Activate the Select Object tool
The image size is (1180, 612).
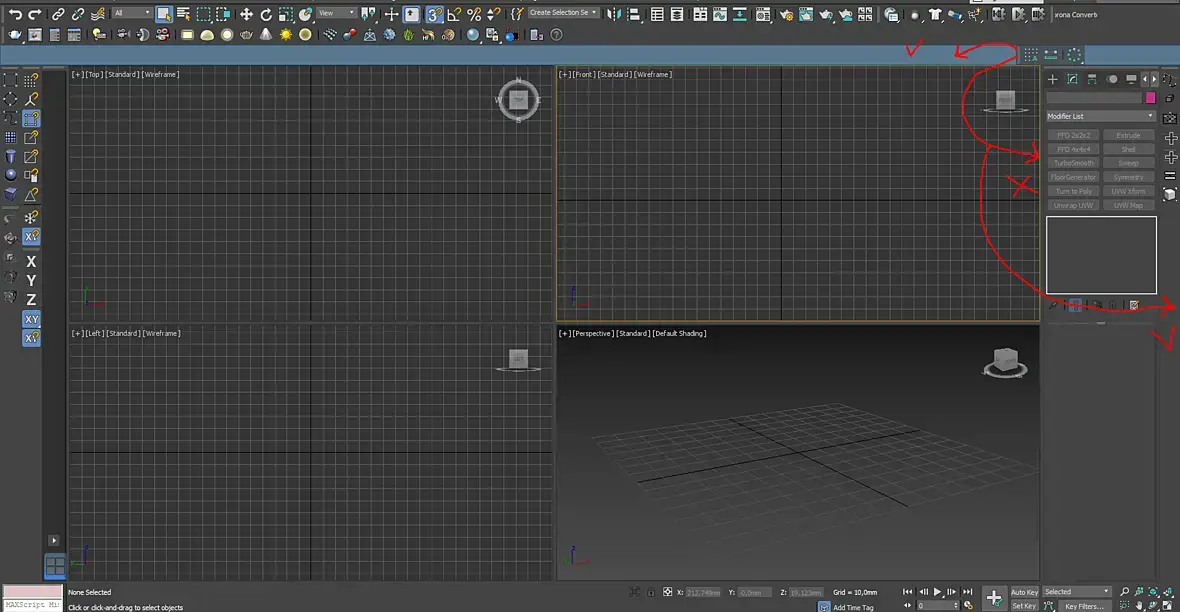164,14
